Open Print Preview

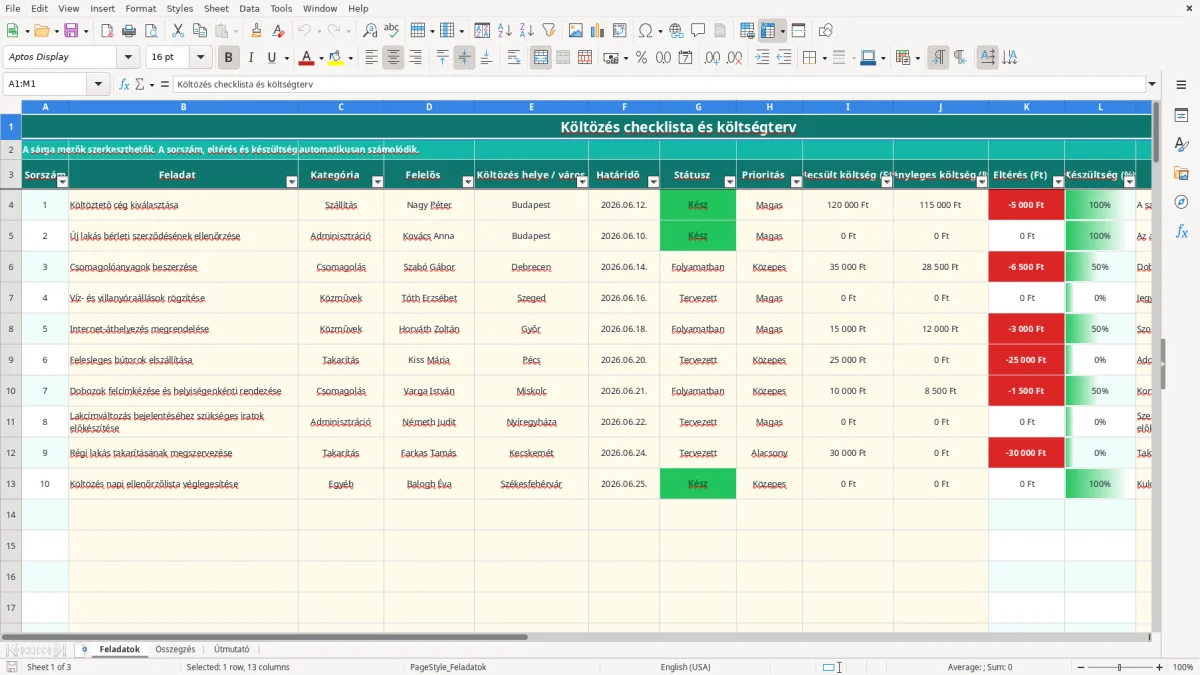click(x=149, y=31)
